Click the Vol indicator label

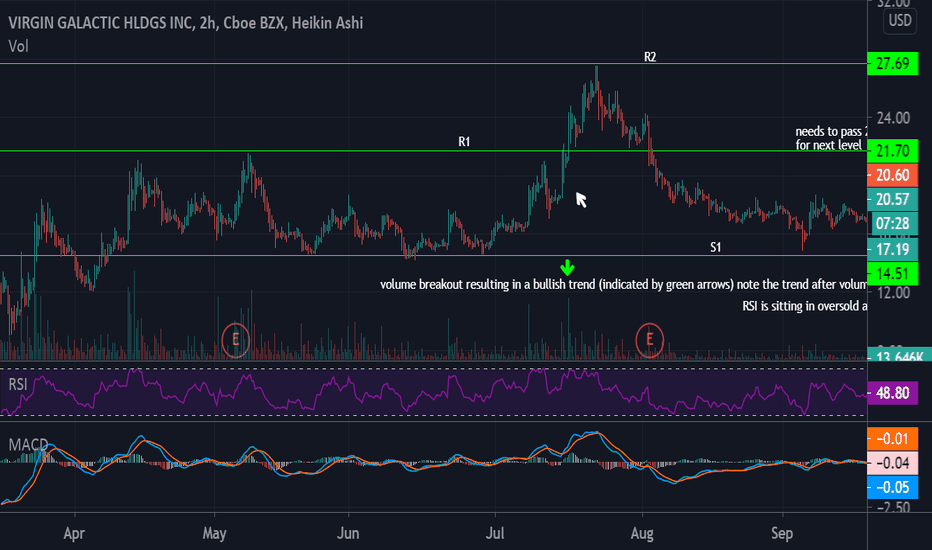tap(18, 46)
